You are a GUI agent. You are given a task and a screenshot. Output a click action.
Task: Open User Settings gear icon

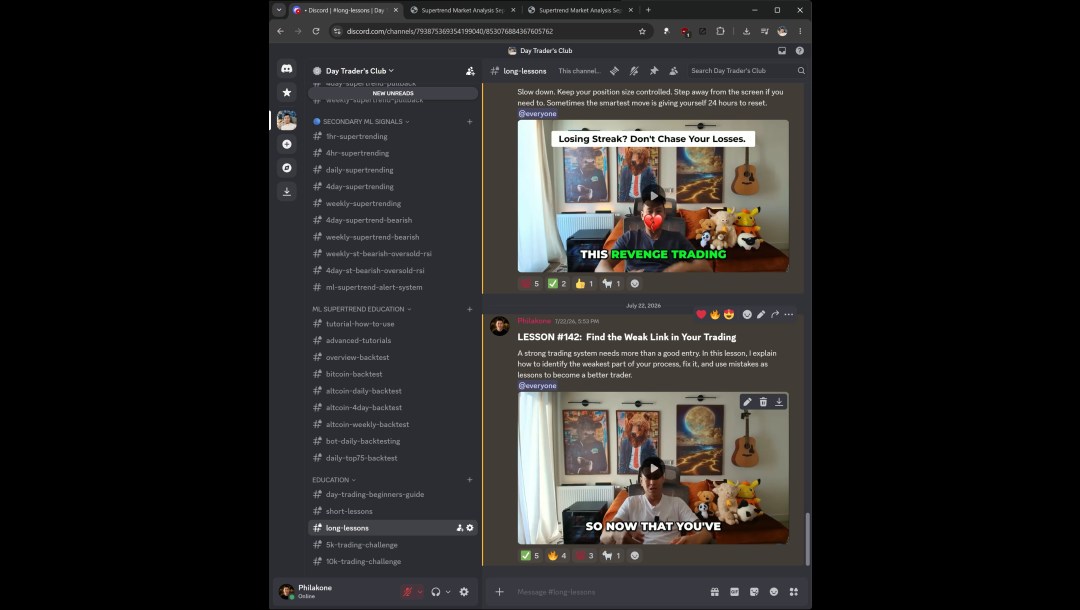coord(464,591)
